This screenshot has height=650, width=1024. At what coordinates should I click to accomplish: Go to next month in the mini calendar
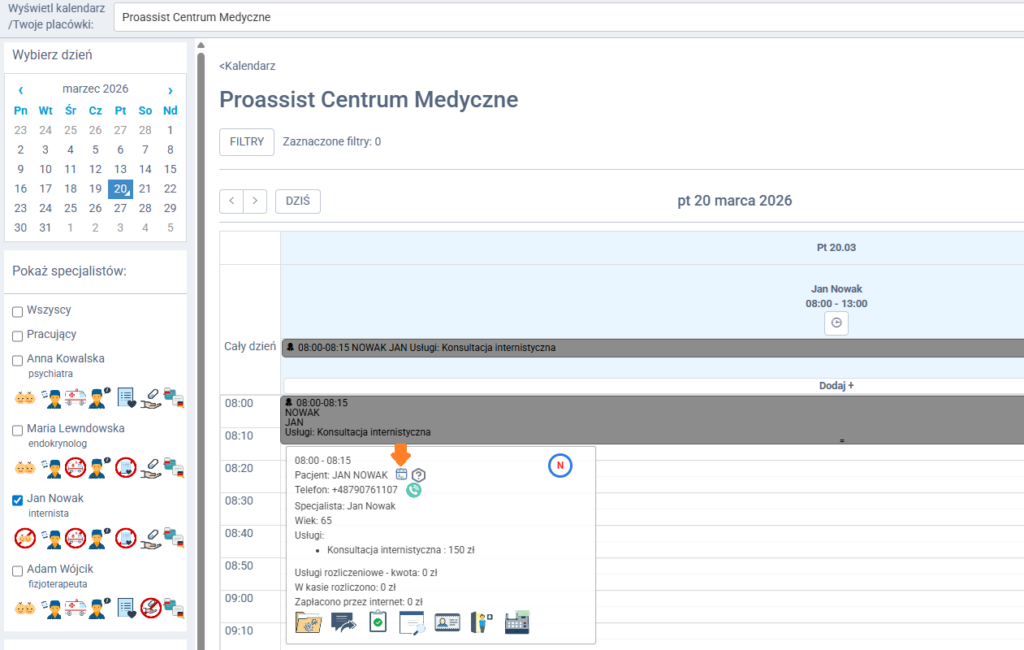tap(170, 89)
